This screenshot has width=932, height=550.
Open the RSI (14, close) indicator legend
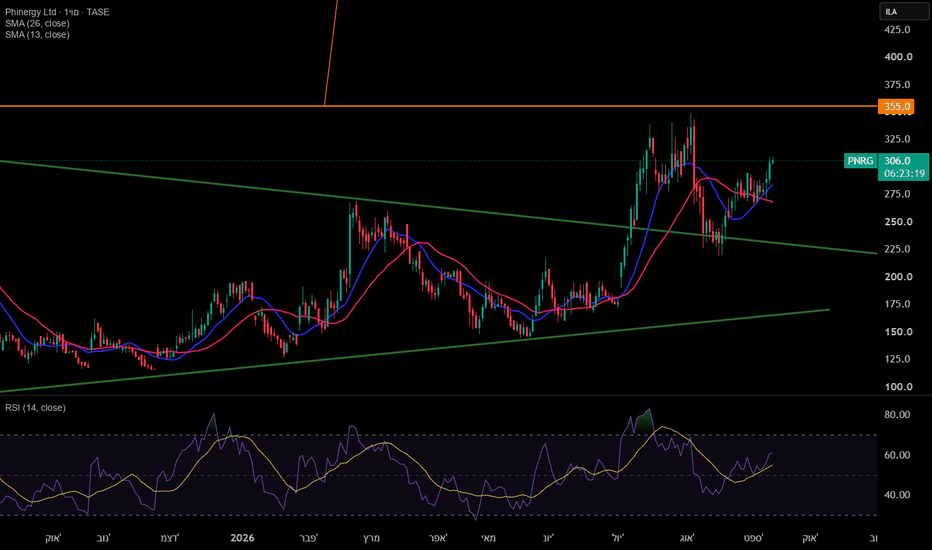pyautogui.click(x=35, y=408)
